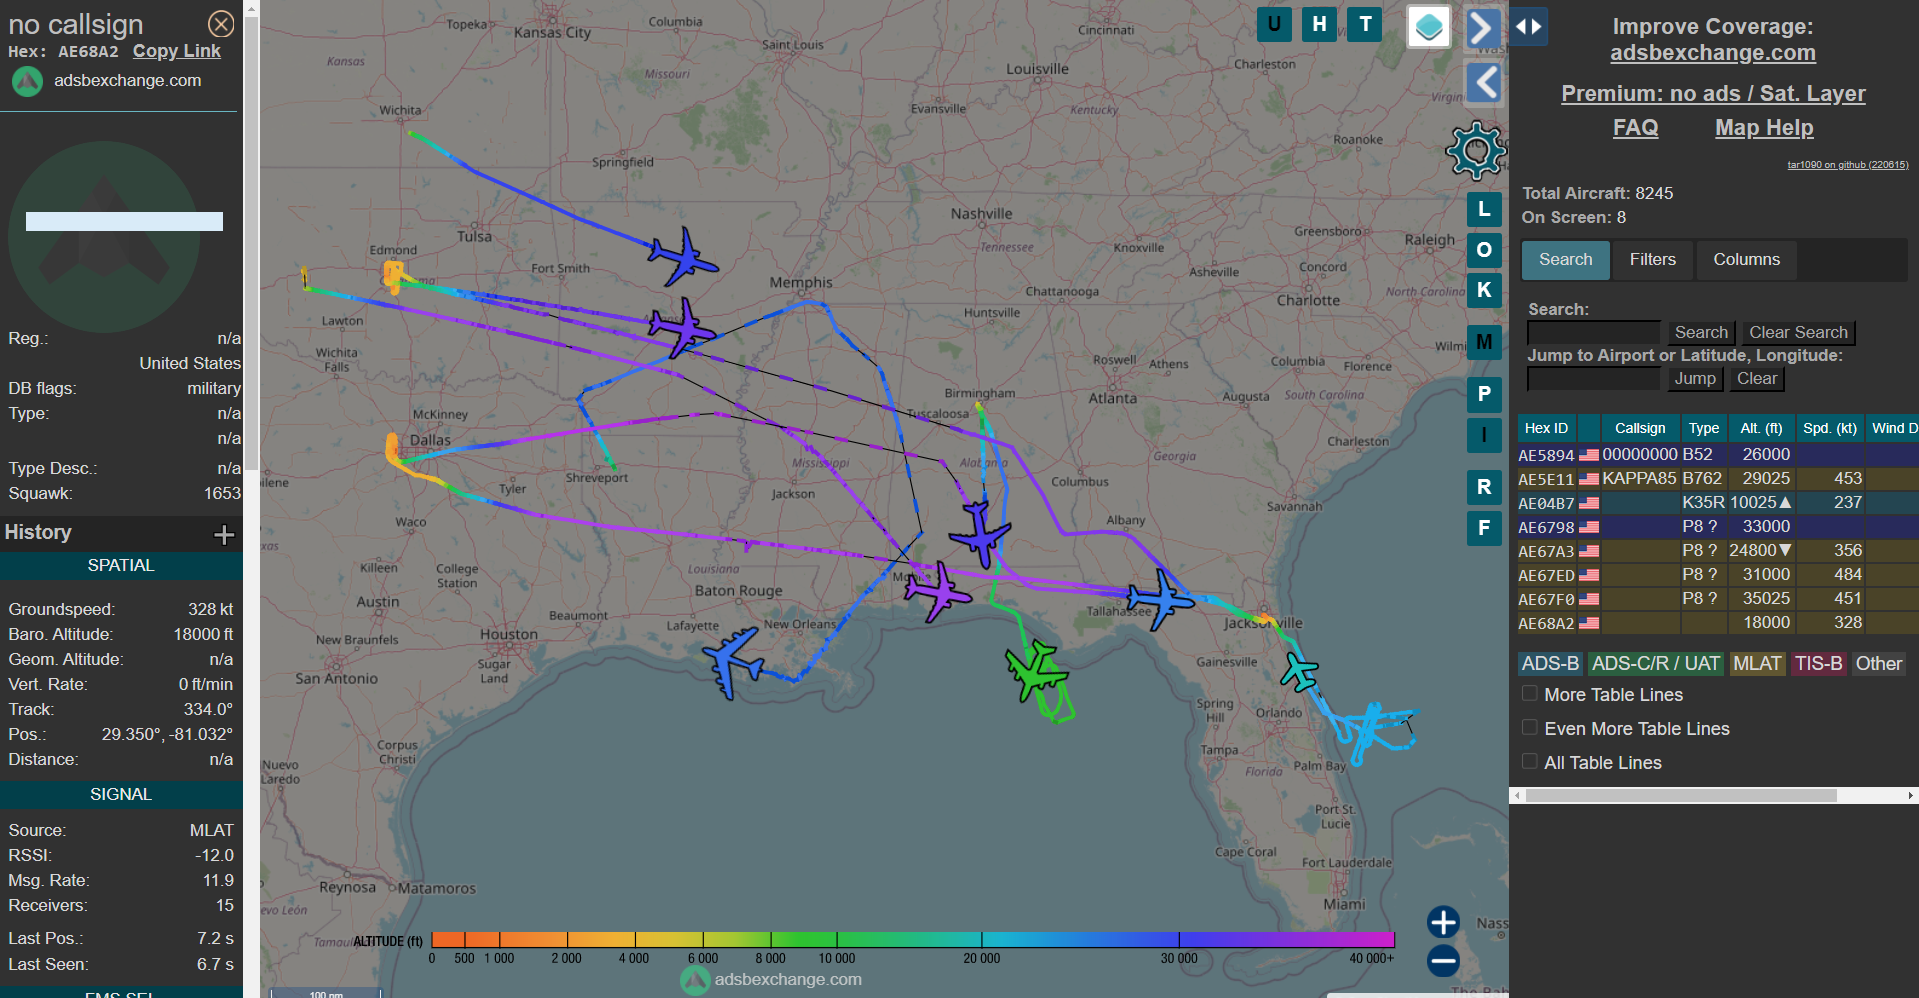
Task: Click the O map button
Action: click(x=1484, y=250)
